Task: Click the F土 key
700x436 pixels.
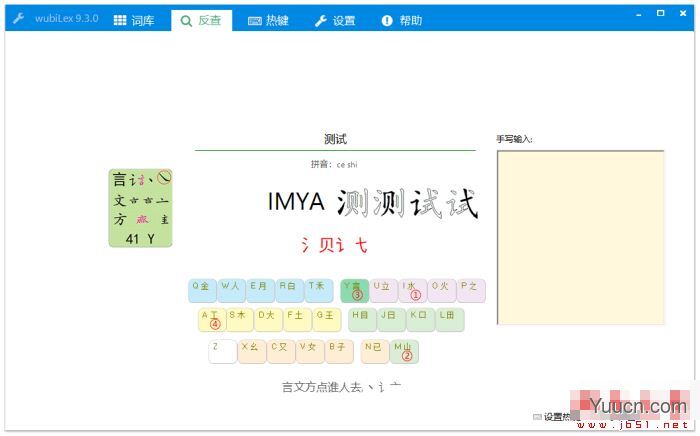Action: [297, 320]
